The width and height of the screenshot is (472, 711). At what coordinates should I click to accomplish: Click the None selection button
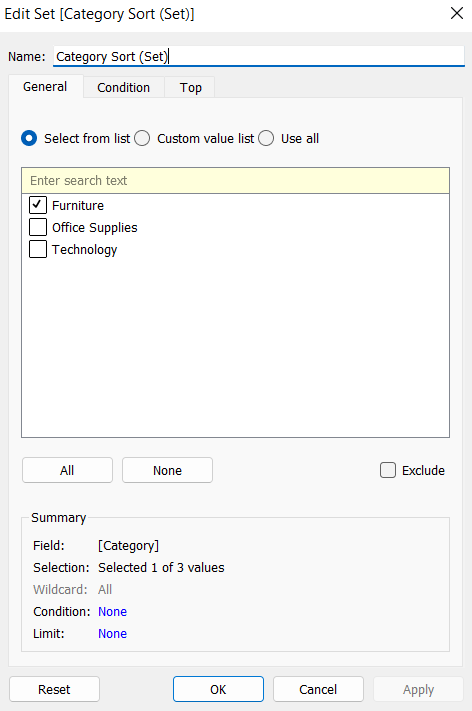click(167, 470)
